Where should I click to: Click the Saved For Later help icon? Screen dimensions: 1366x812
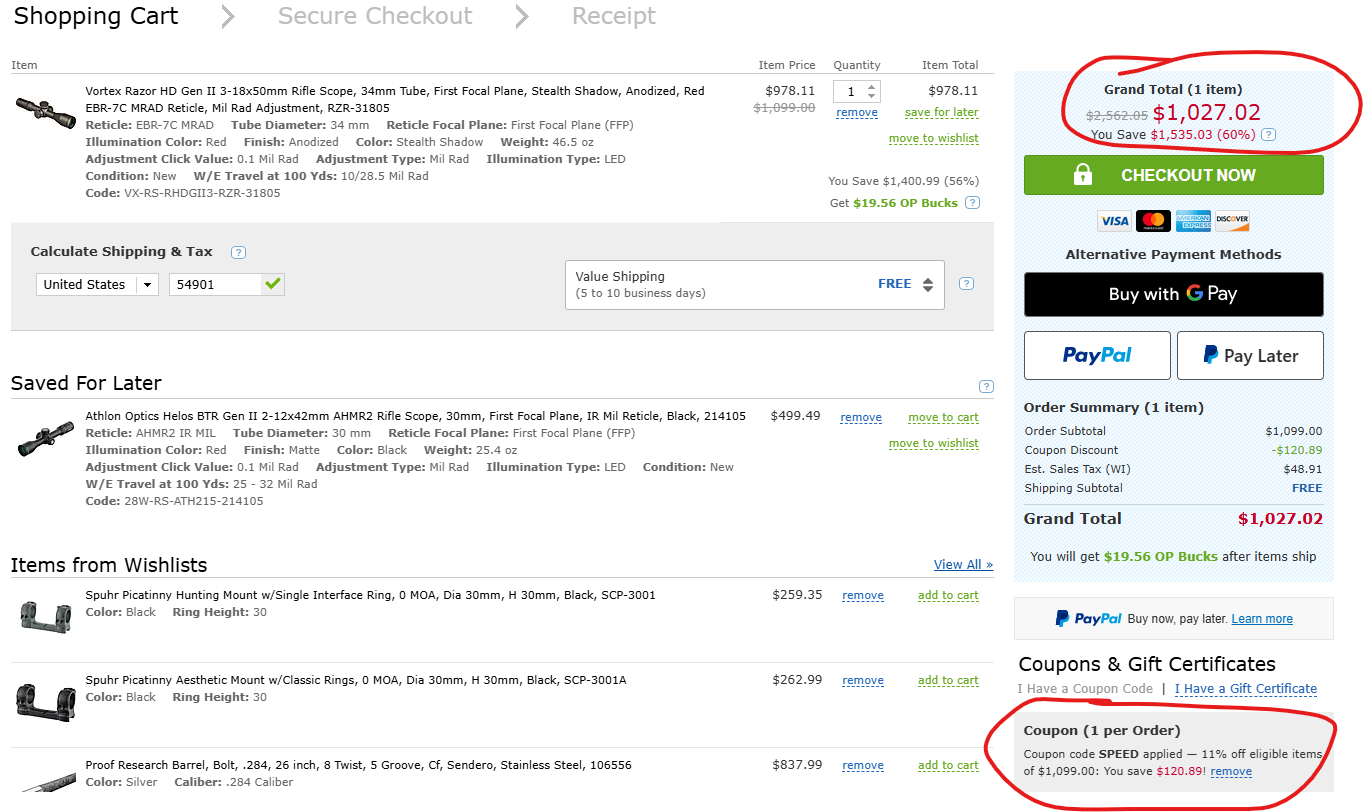tap(986, 387)
